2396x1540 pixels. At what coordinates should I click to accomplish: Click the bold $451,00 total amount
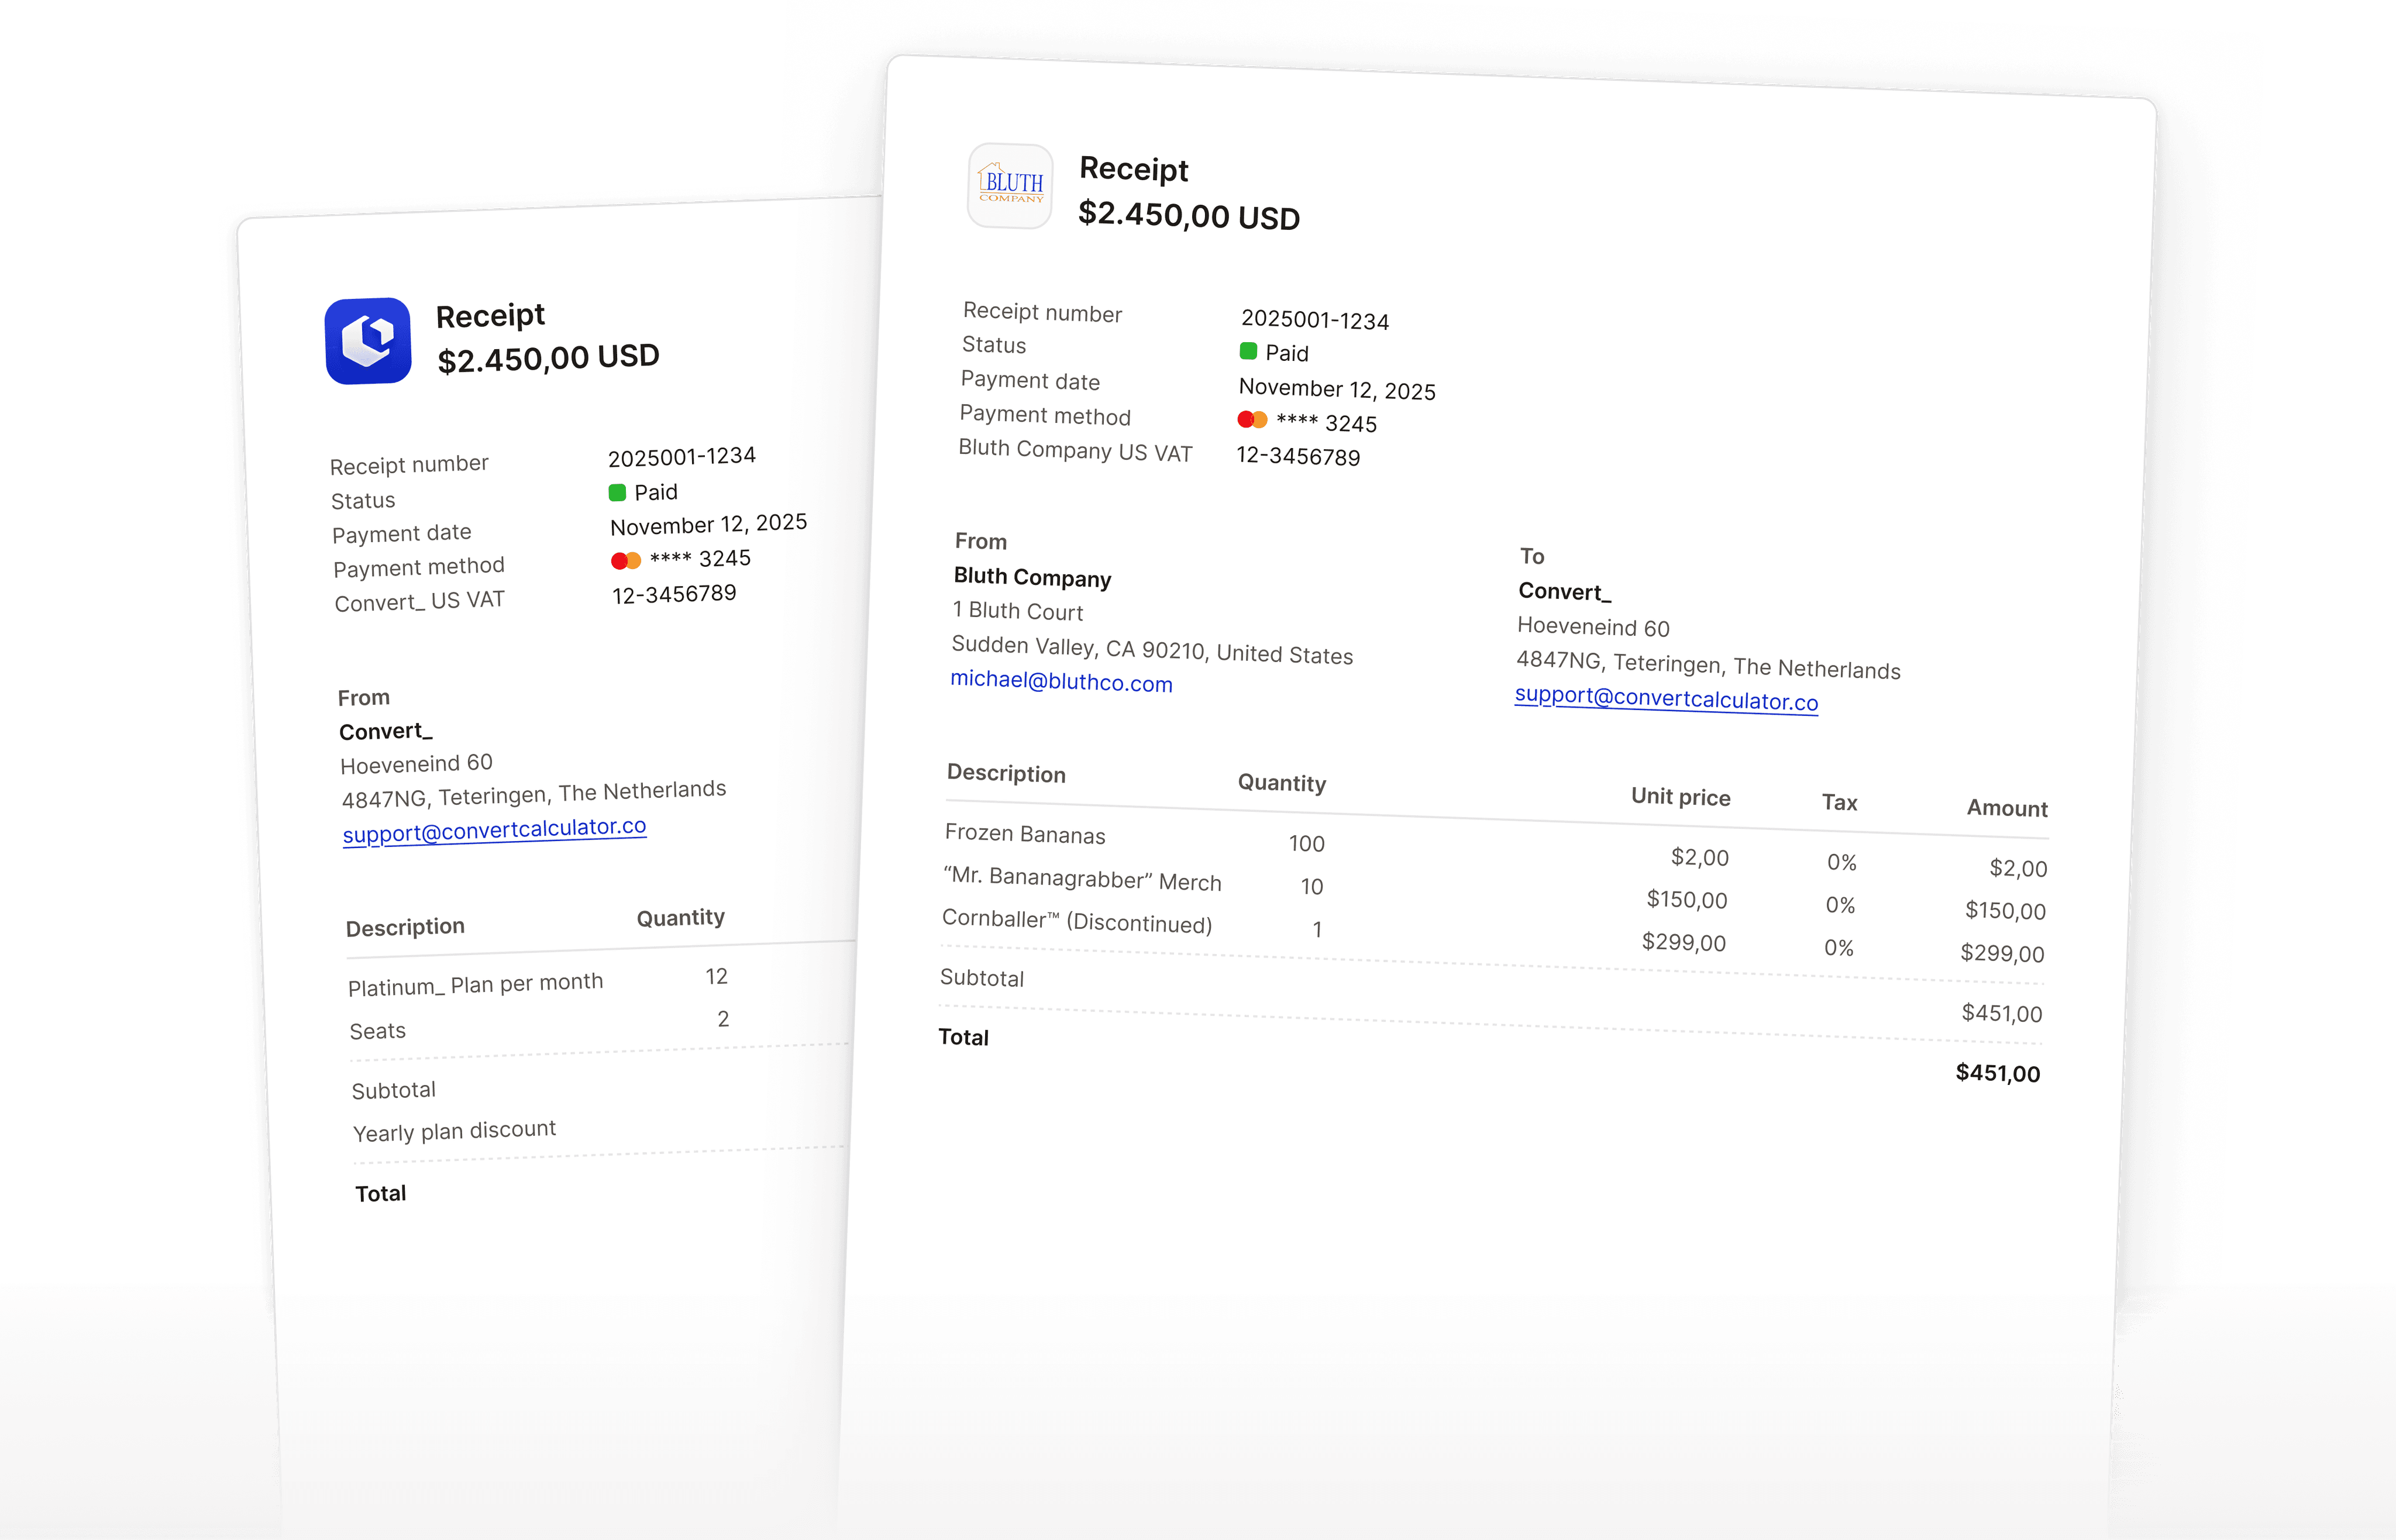[1997, 1073]
